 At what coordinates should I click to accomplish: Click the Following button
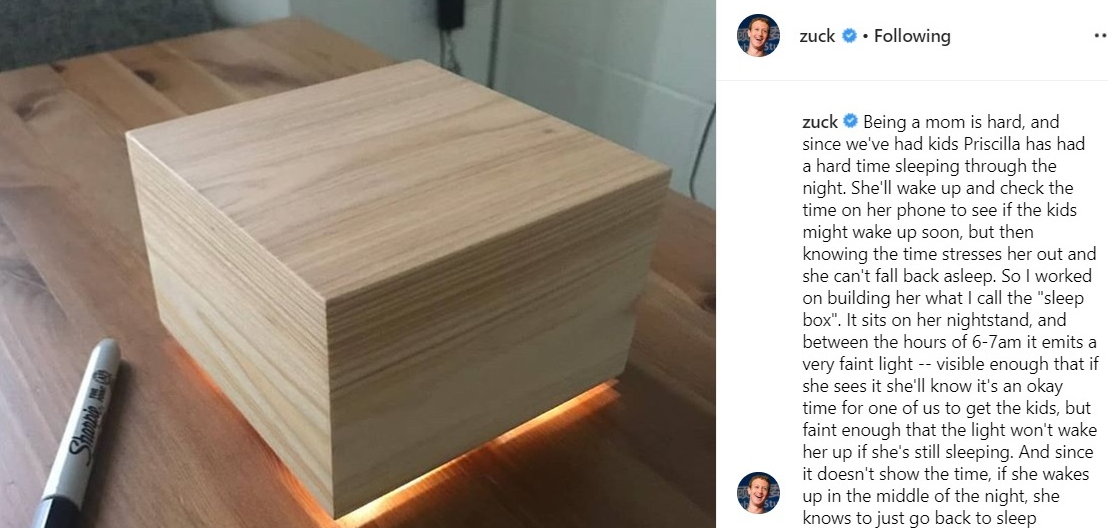[x=912, y=36]
